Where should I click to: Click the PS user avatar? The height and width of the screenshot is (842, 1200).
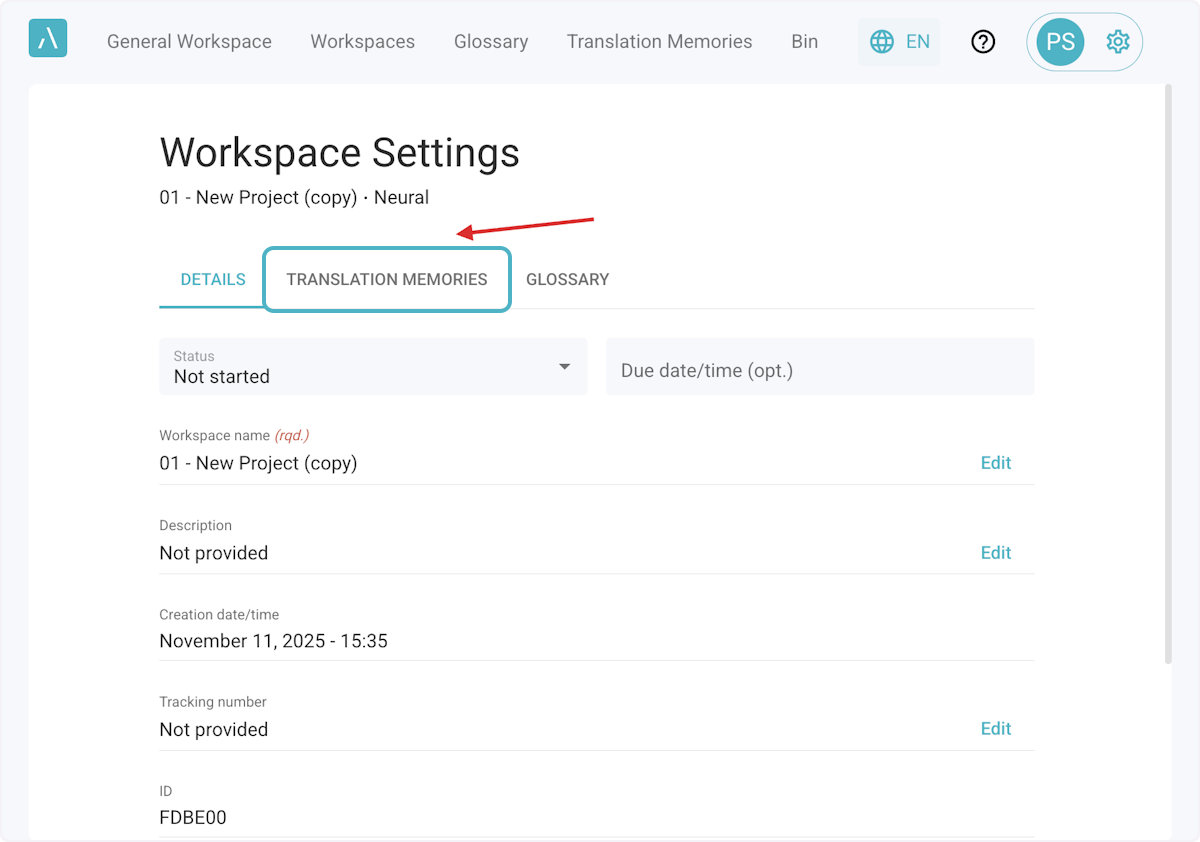[x=1060, y=42]
